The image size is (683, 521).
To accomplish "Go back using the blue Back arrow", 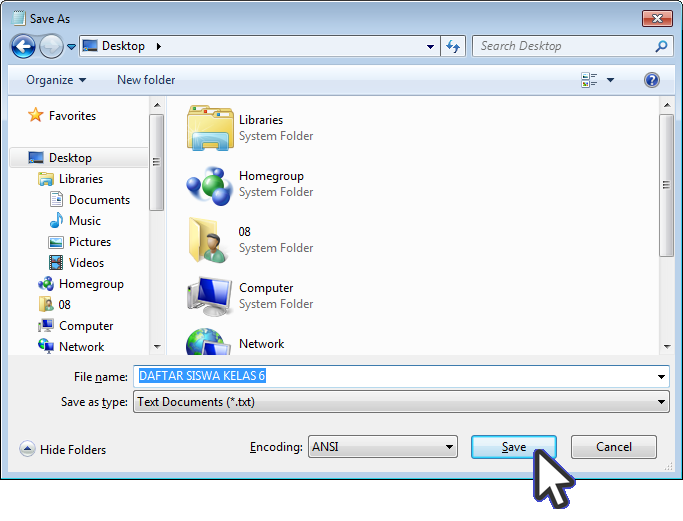I will tap(23, 46).
